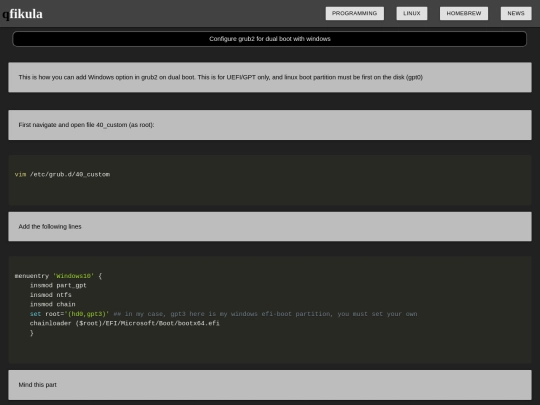Click the title 'Configure grub2 for dual boot with windows'
Image resolution: width=540 pixels, height=405 pixels.
[270, 39]
